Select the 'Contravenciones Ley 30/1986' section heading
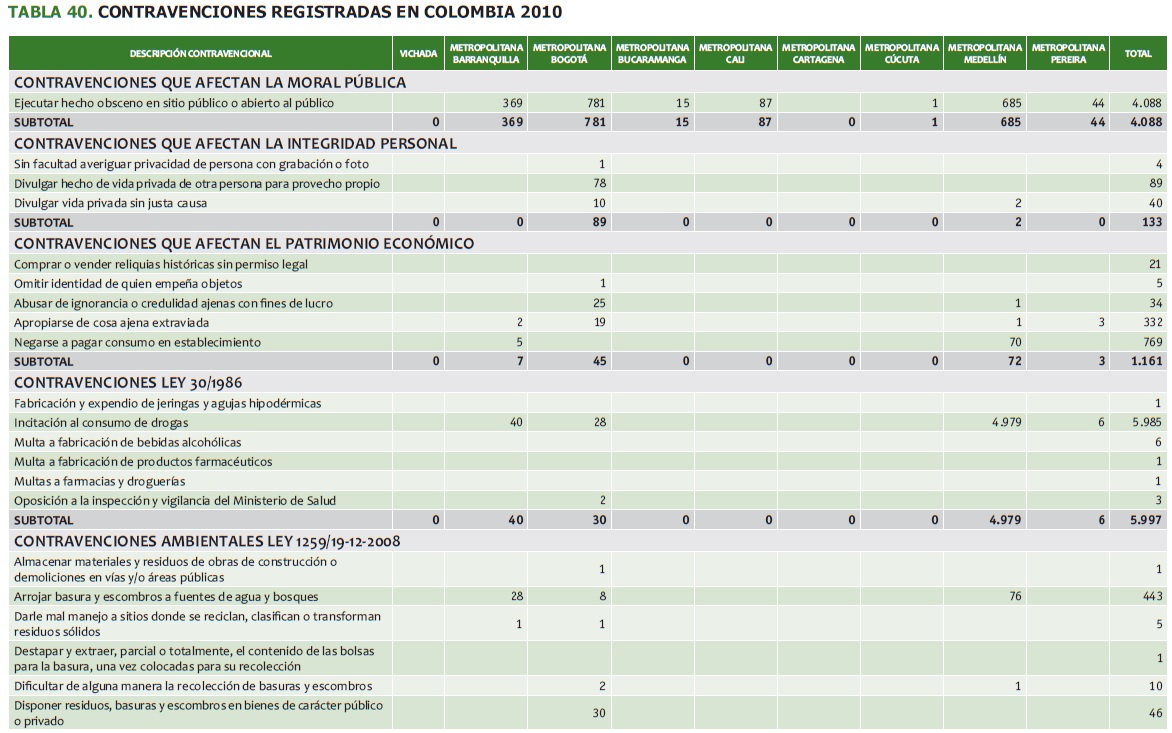 [x=128, y=382]
